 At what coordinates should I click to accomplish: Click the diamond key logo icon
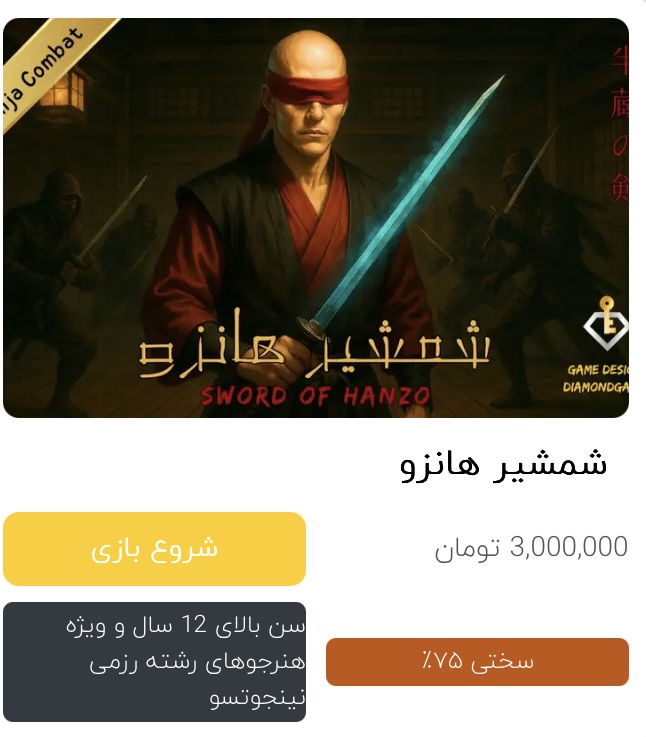(606, 324)
